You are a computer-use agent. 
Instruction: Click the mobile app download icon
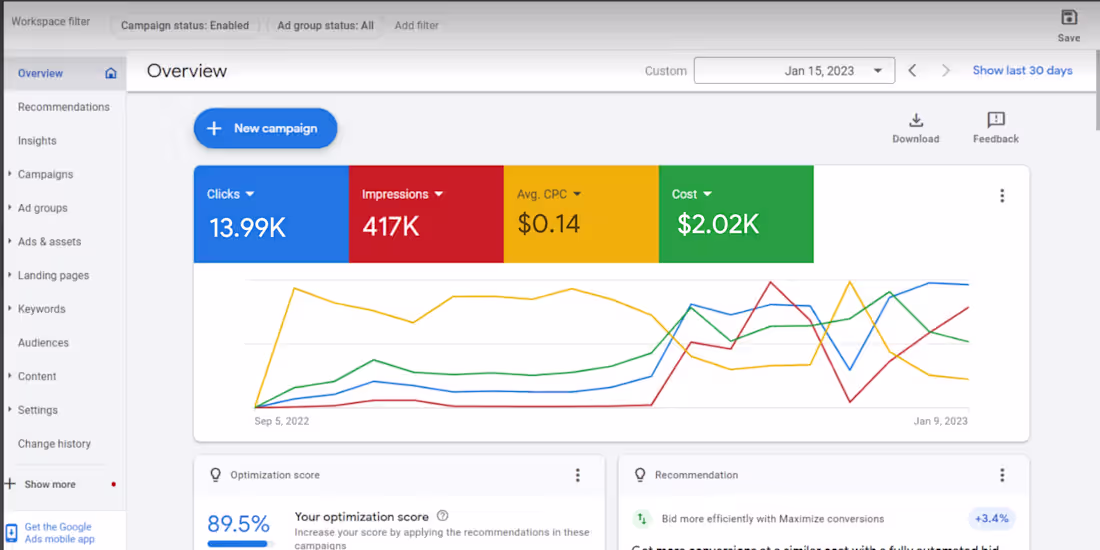point(11,532)
